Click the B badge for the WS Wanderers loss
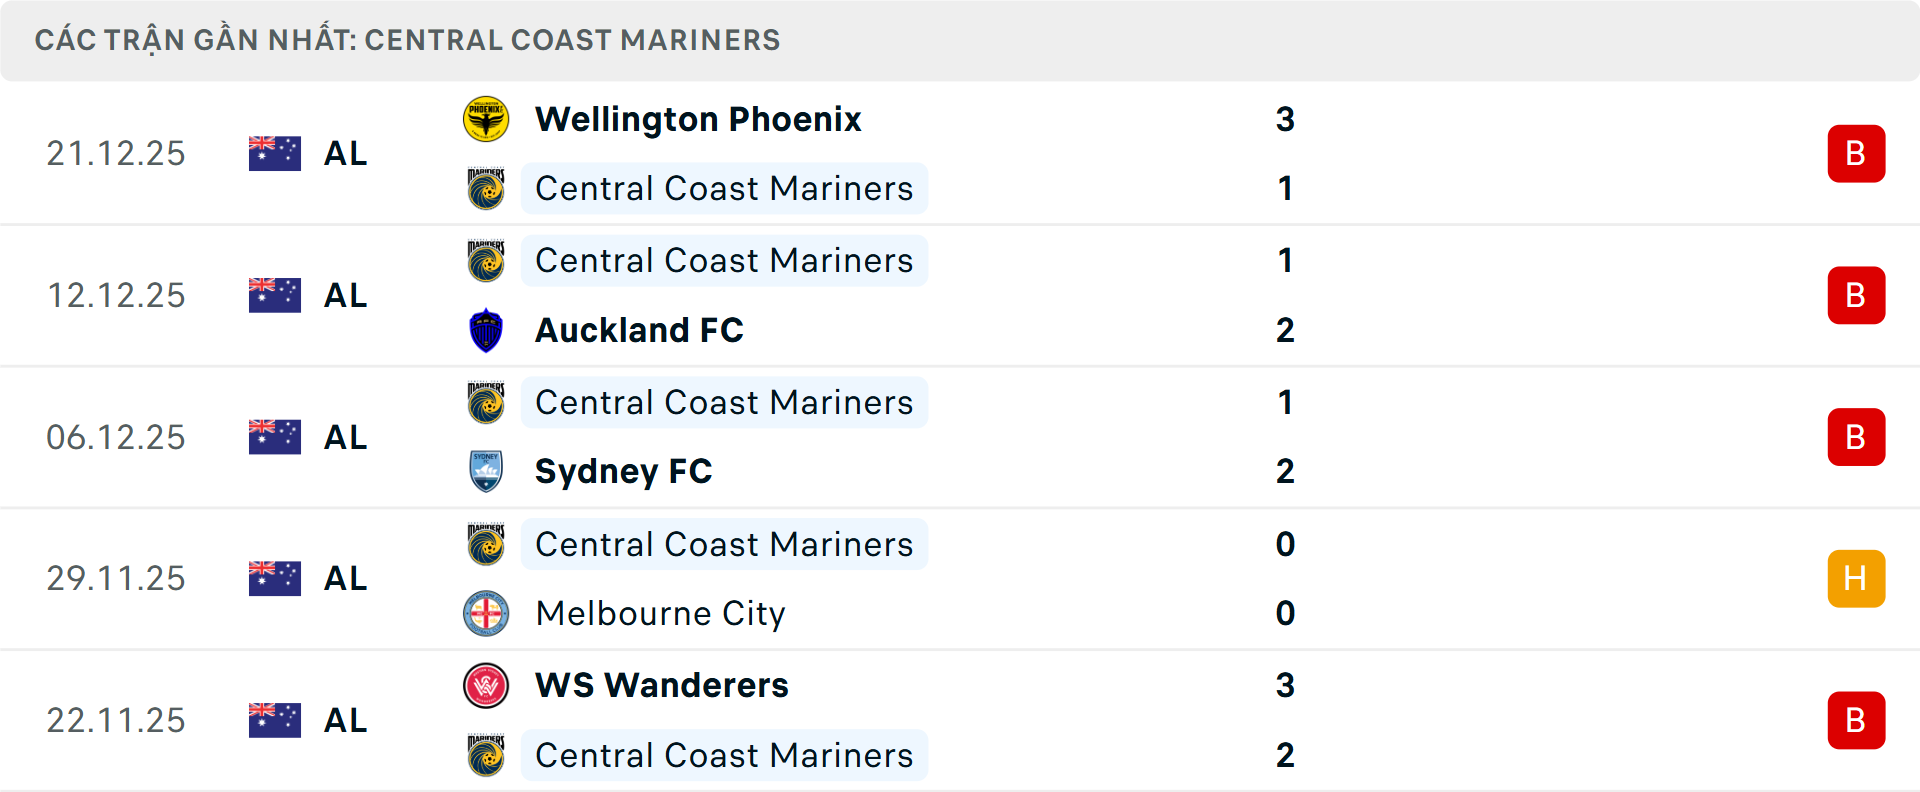 1856,720
